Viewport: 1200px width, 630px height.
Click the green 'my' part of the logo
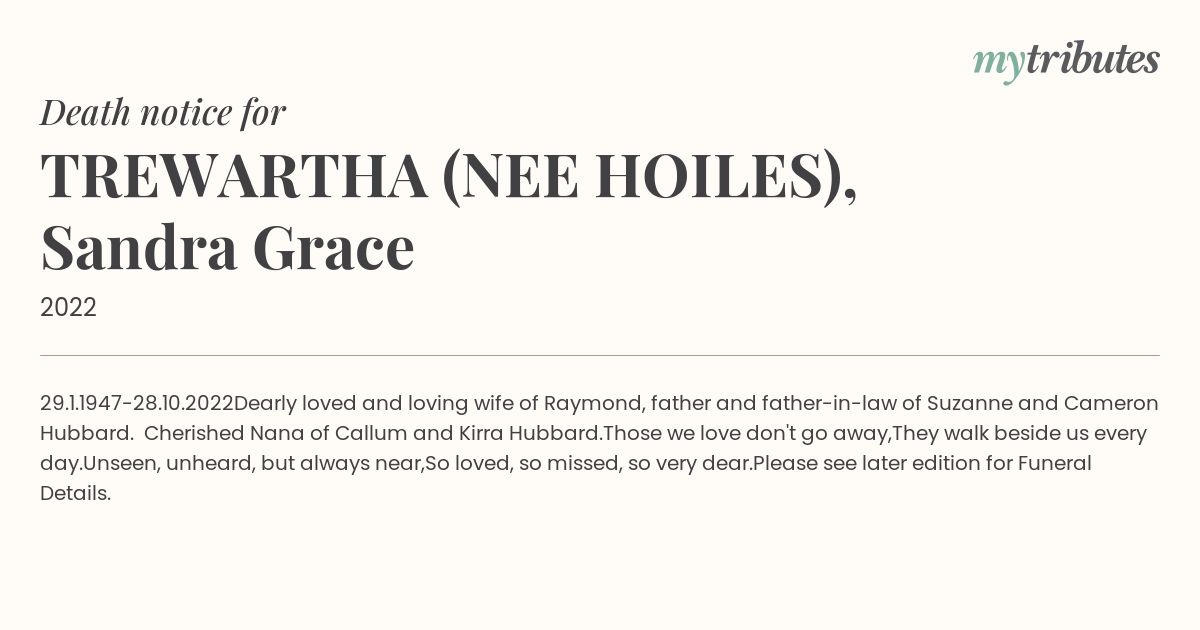point(998,65)
